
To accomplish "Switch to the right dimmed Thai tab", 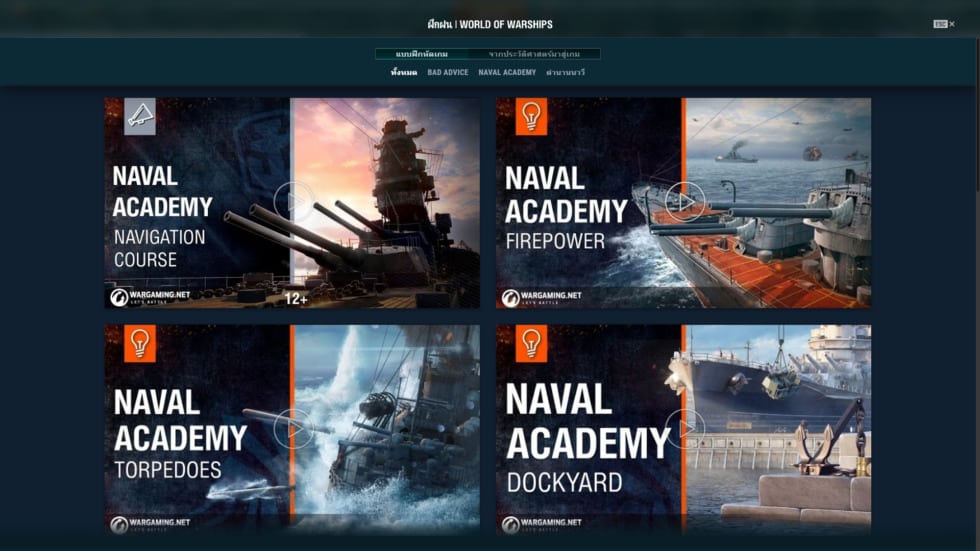I will [535, 54].
